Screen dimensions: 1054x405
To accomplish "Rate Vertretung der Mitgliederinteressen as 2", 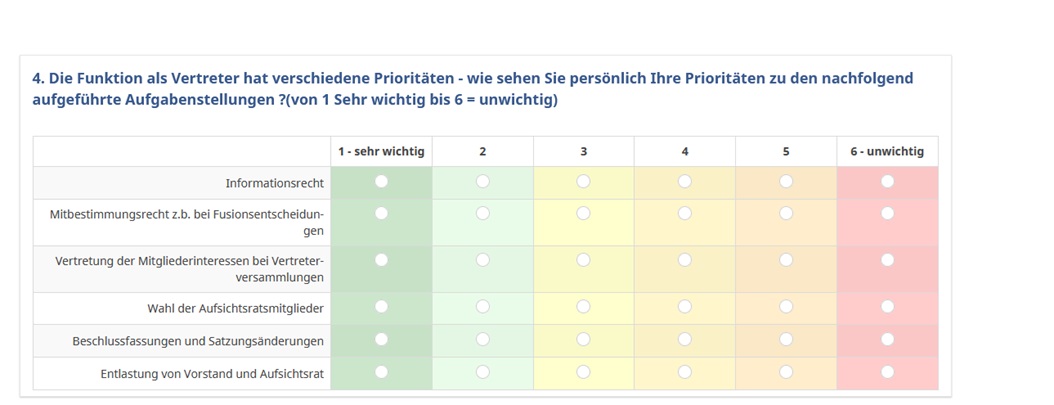I will [483, 260].
